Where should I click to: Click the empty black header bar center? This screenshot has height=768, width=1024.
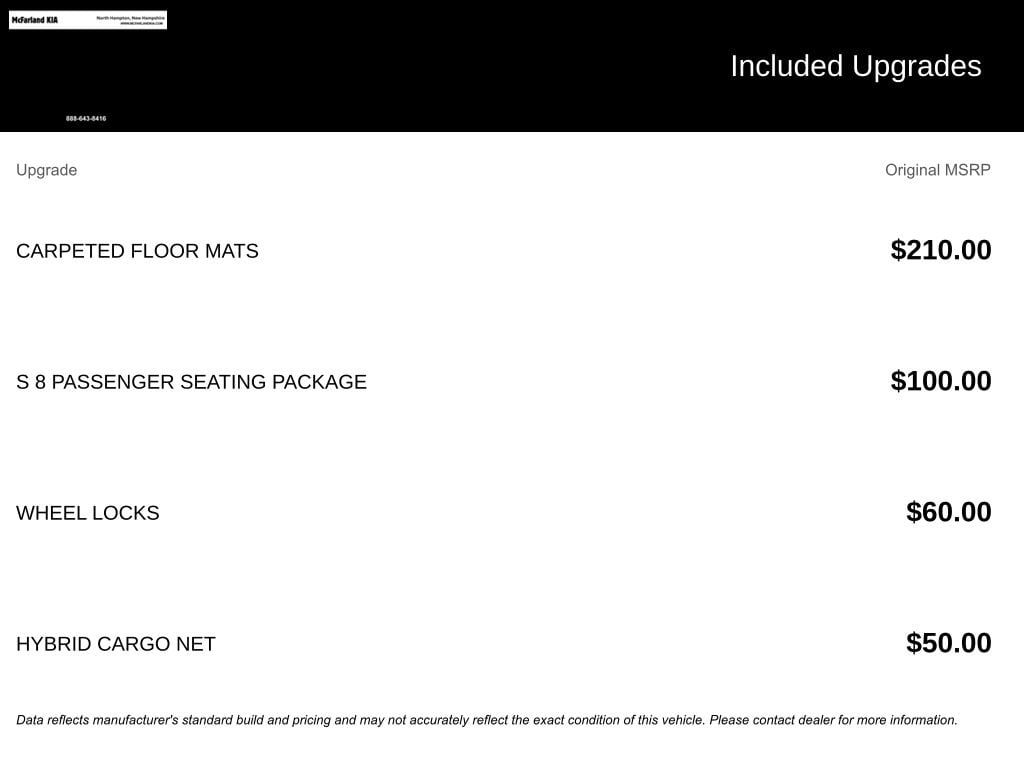[x=450, y=70]
